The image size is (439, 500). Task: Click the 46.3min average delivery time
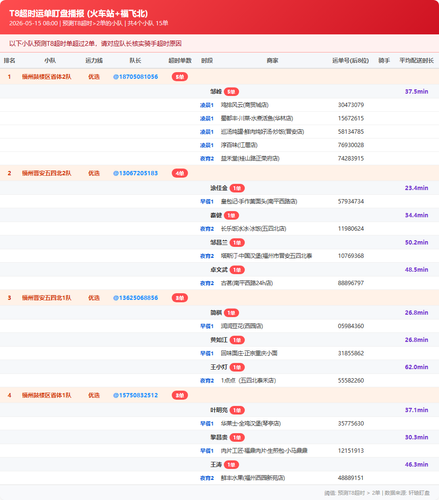[417, 465]
